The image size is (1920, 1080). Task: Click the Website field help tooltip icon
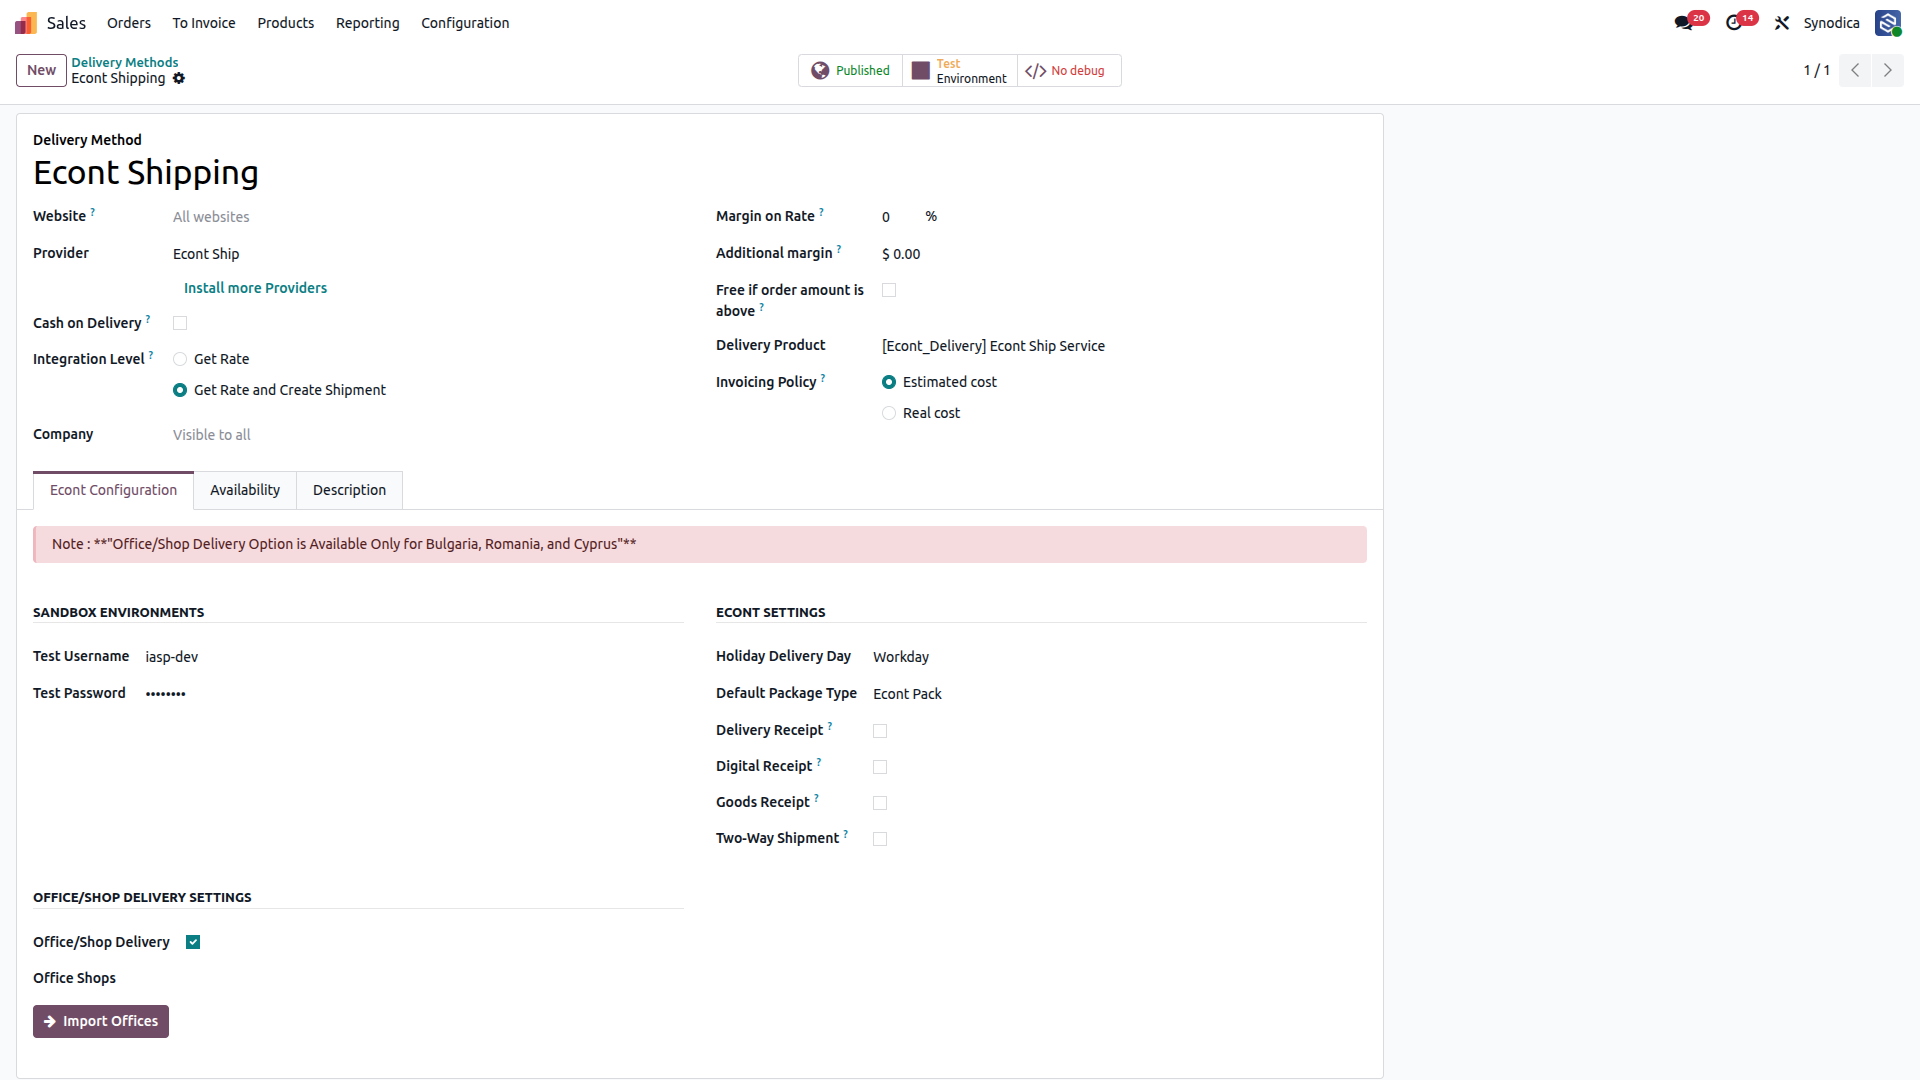click(93, 212)
